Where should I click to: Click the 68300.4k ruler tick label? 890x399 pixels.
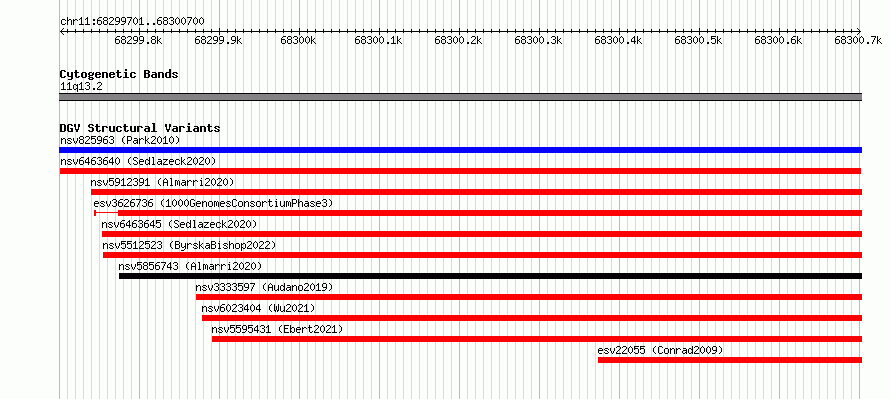click(618, 40)
